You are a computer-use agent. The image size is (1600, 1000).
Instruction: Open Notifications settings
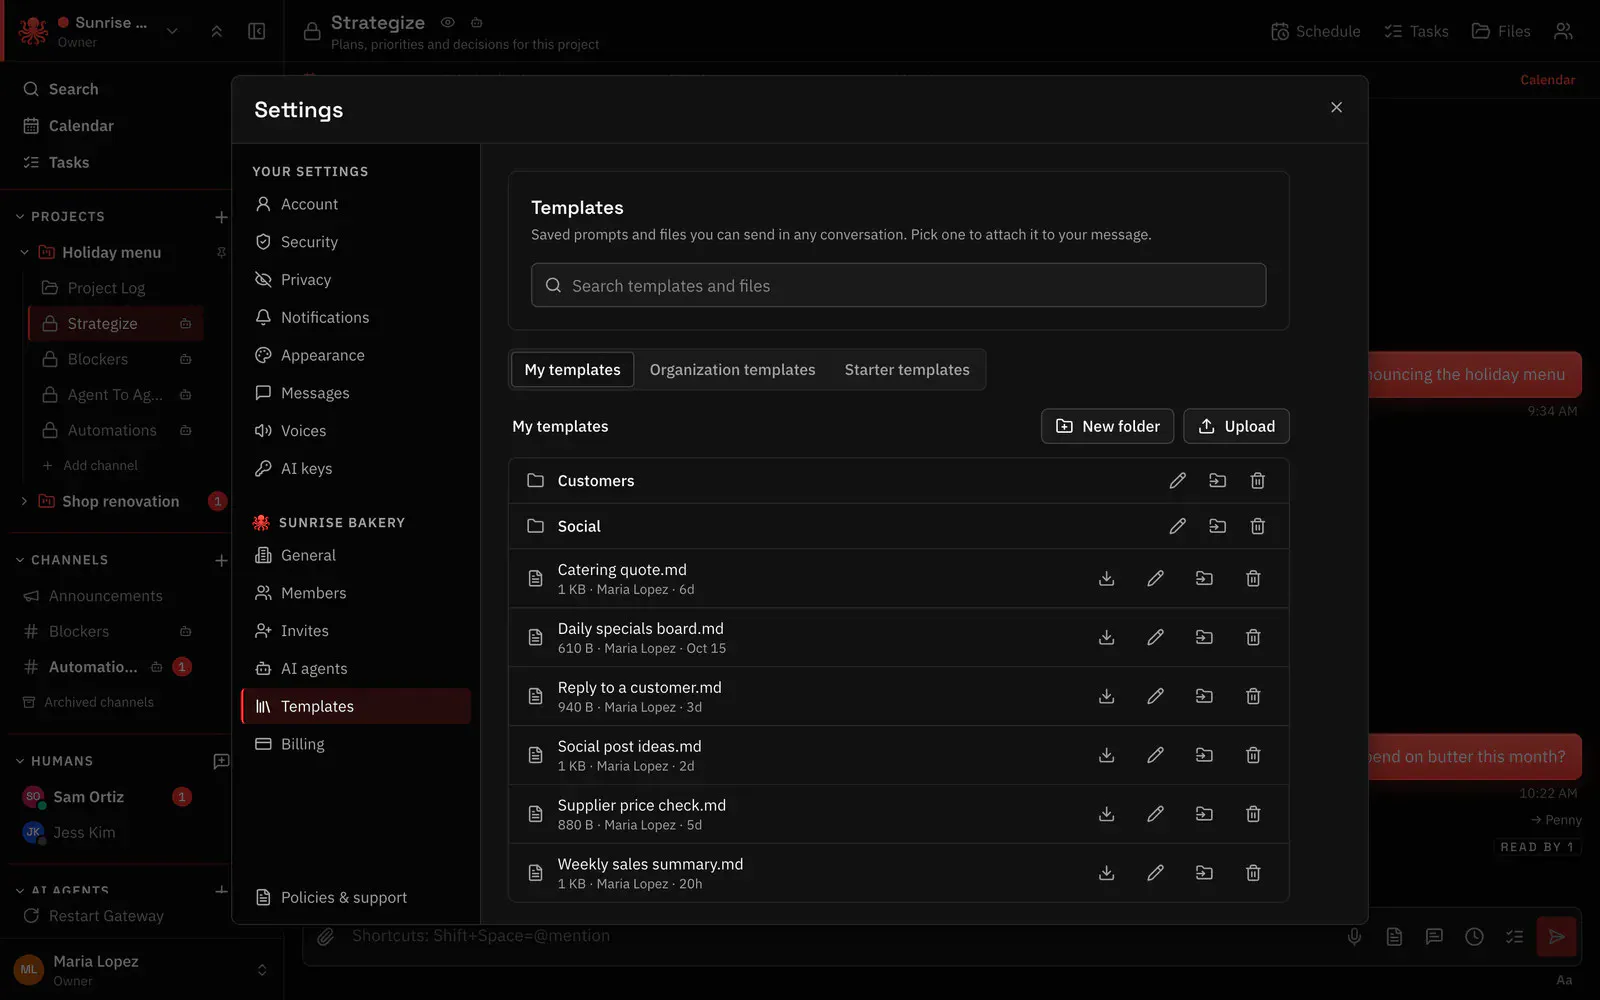point(356,317)
